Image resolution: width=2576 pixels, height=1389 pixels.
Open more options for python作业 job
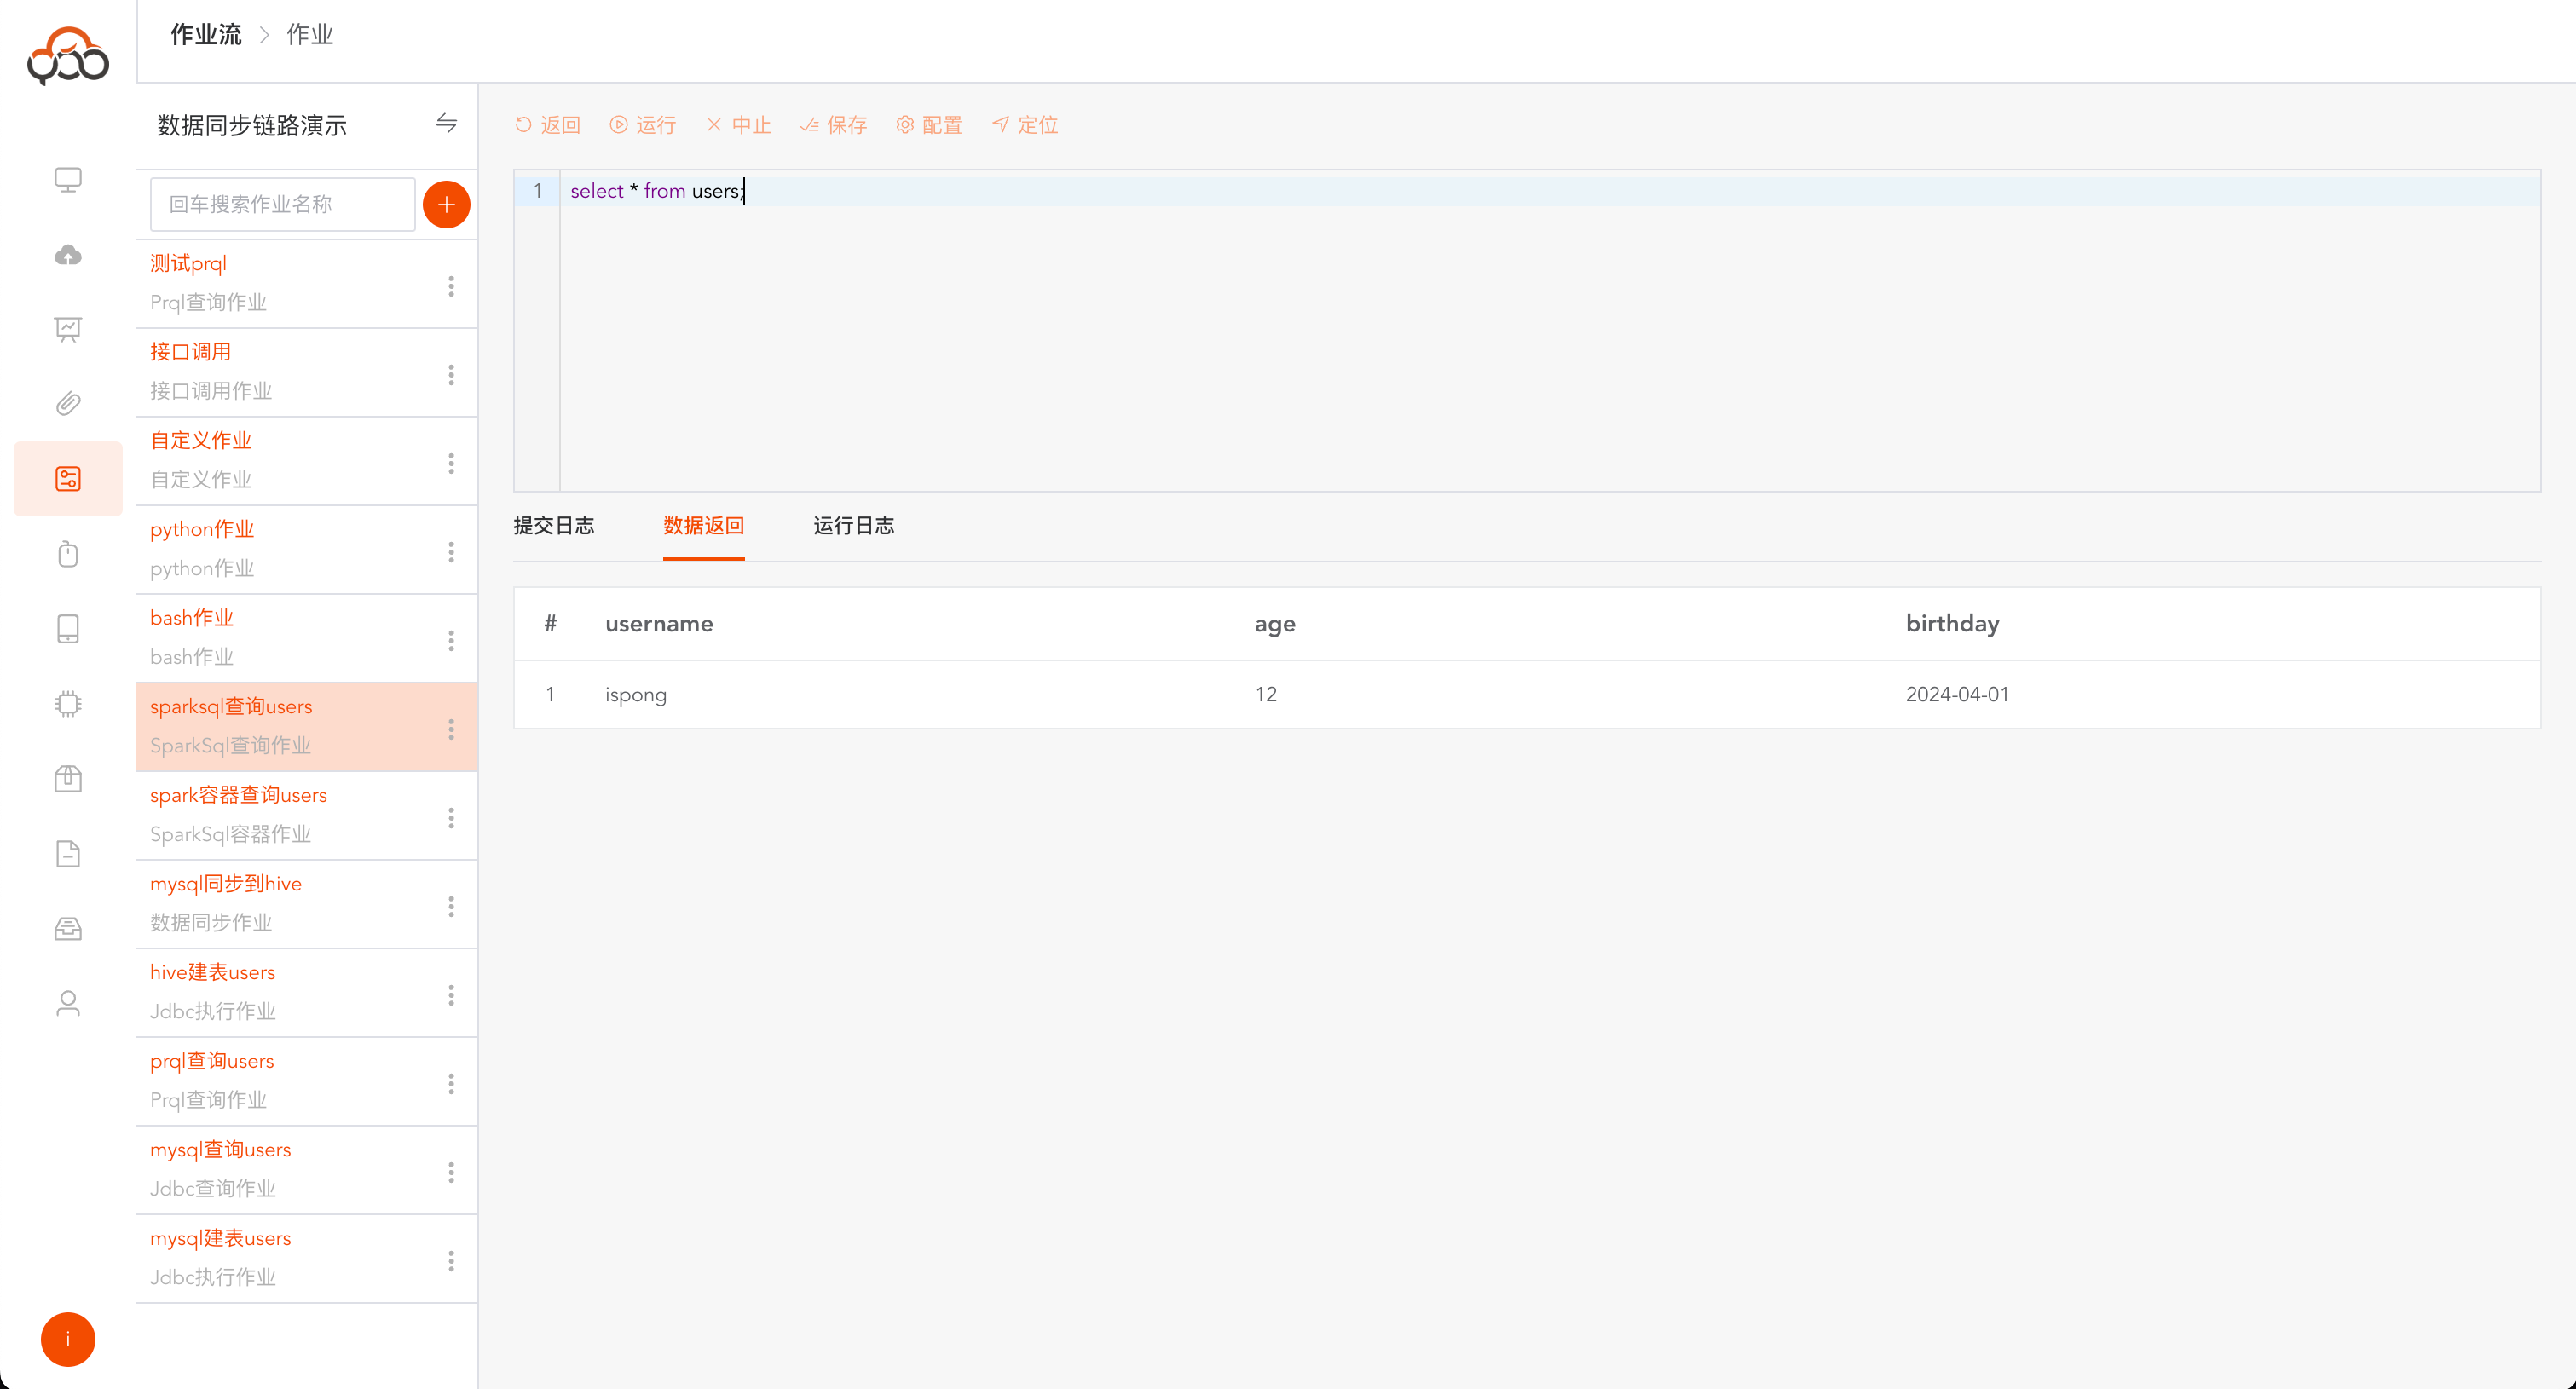(x=451, y=552)
